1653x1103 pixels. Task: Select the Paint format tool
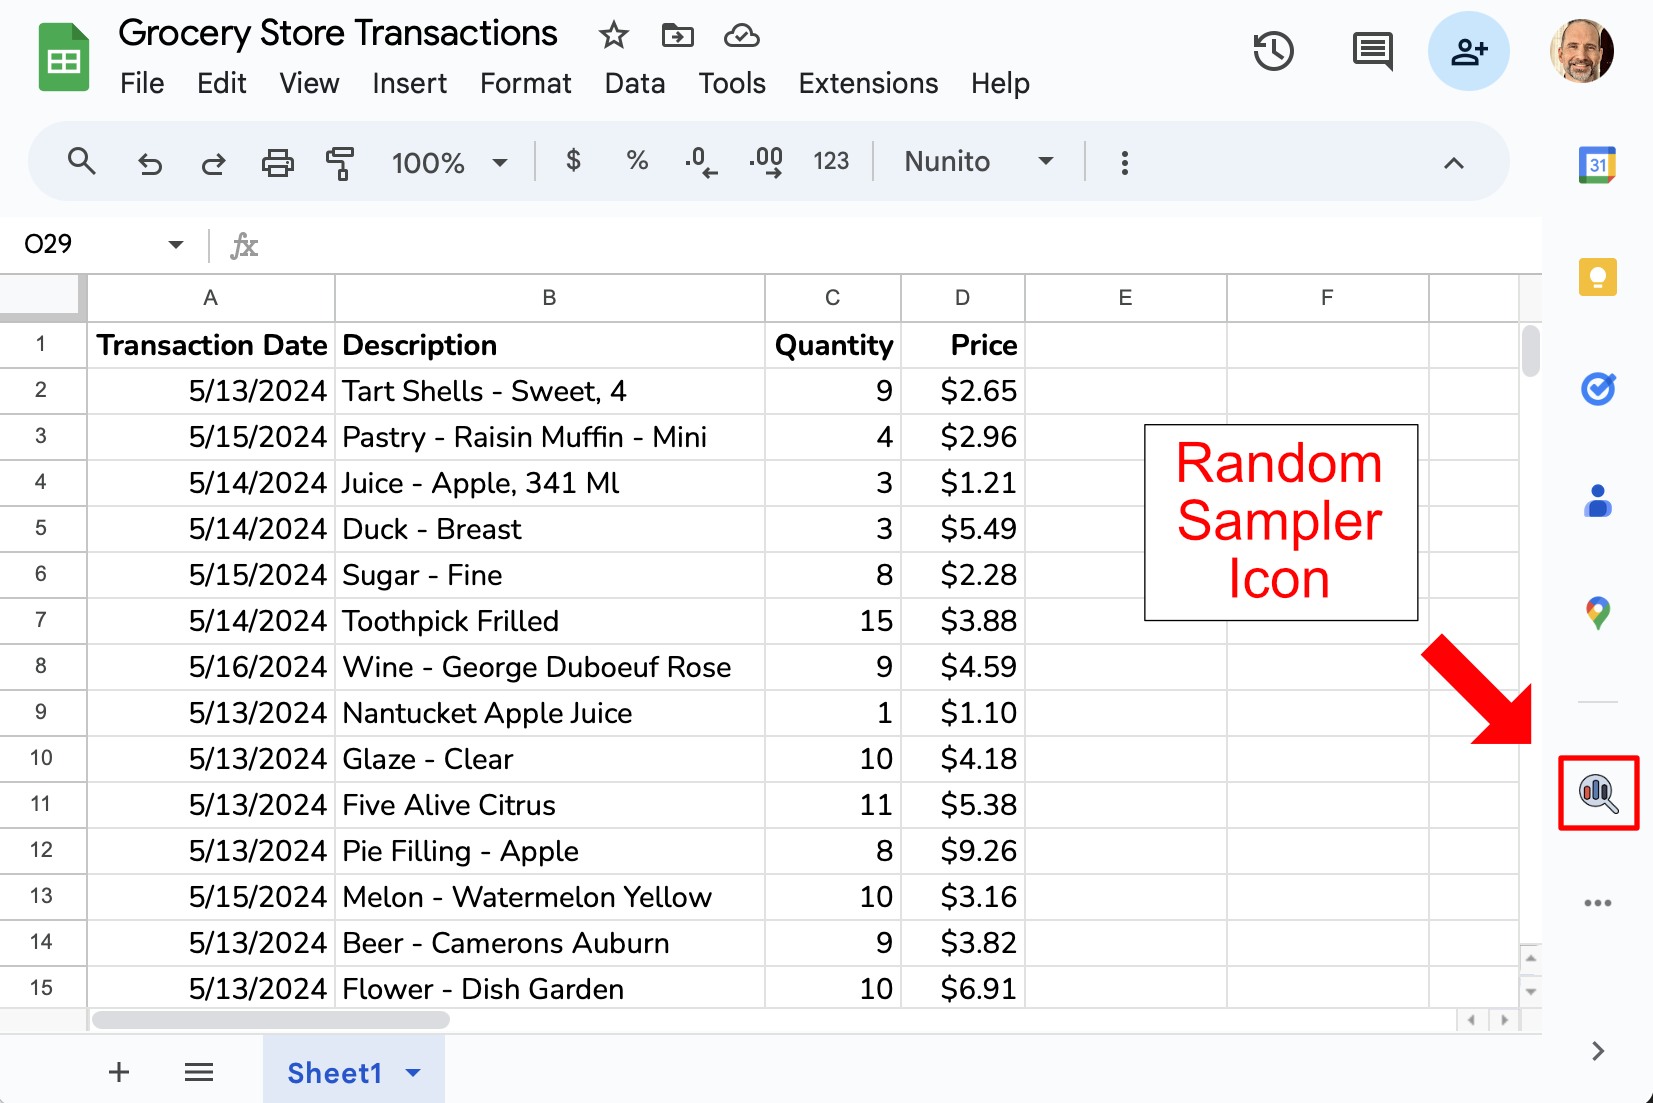coord(341,162)
